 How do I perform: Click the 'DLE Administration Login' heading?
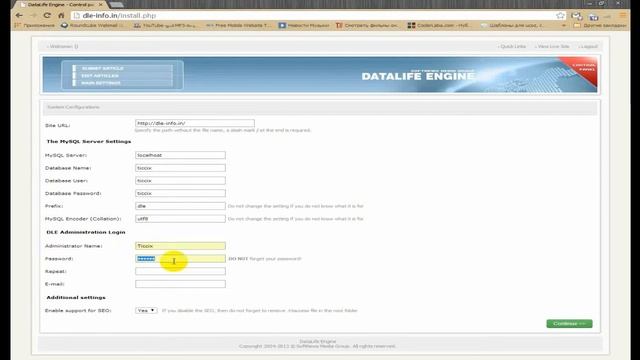(x=86, y=232)
